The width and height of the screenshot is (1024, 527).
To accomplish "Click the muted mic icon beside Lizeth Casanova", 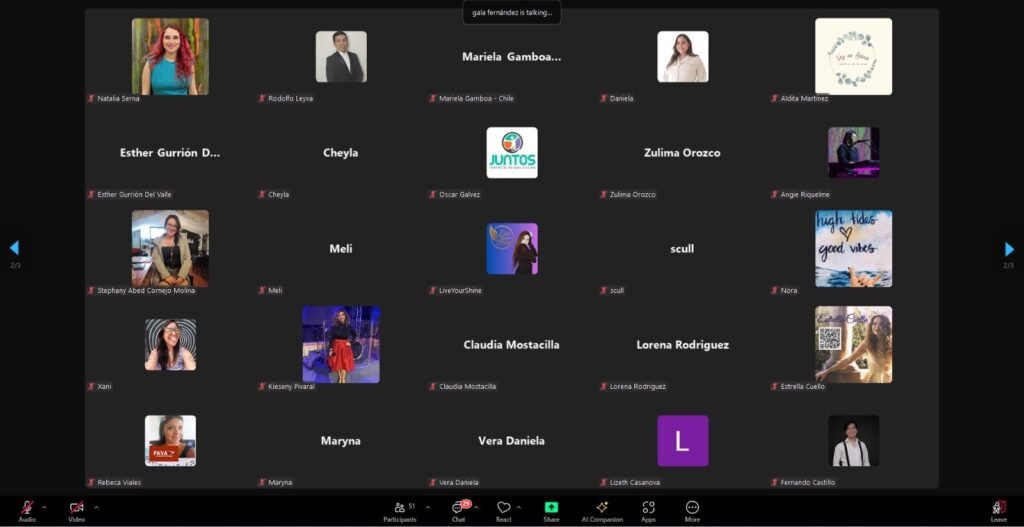I will [604, 483].
